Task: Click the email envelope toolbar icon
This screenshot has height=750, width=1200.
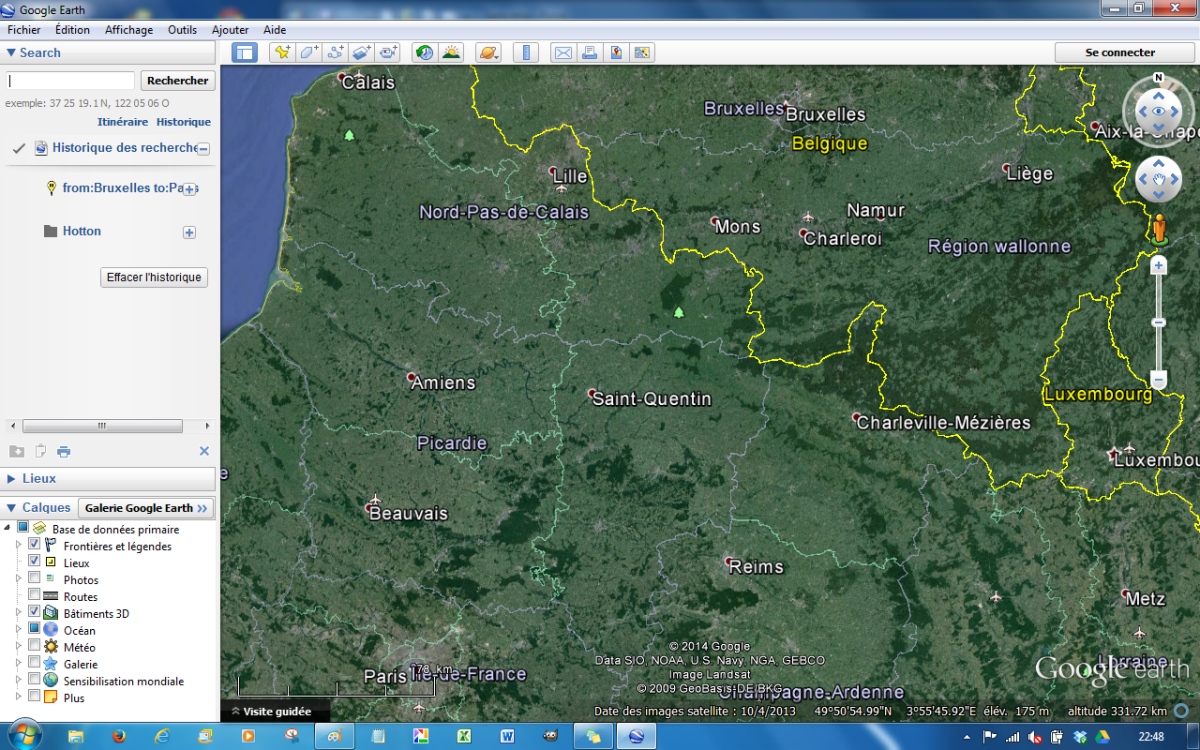Action: click(x=563, y=53)
